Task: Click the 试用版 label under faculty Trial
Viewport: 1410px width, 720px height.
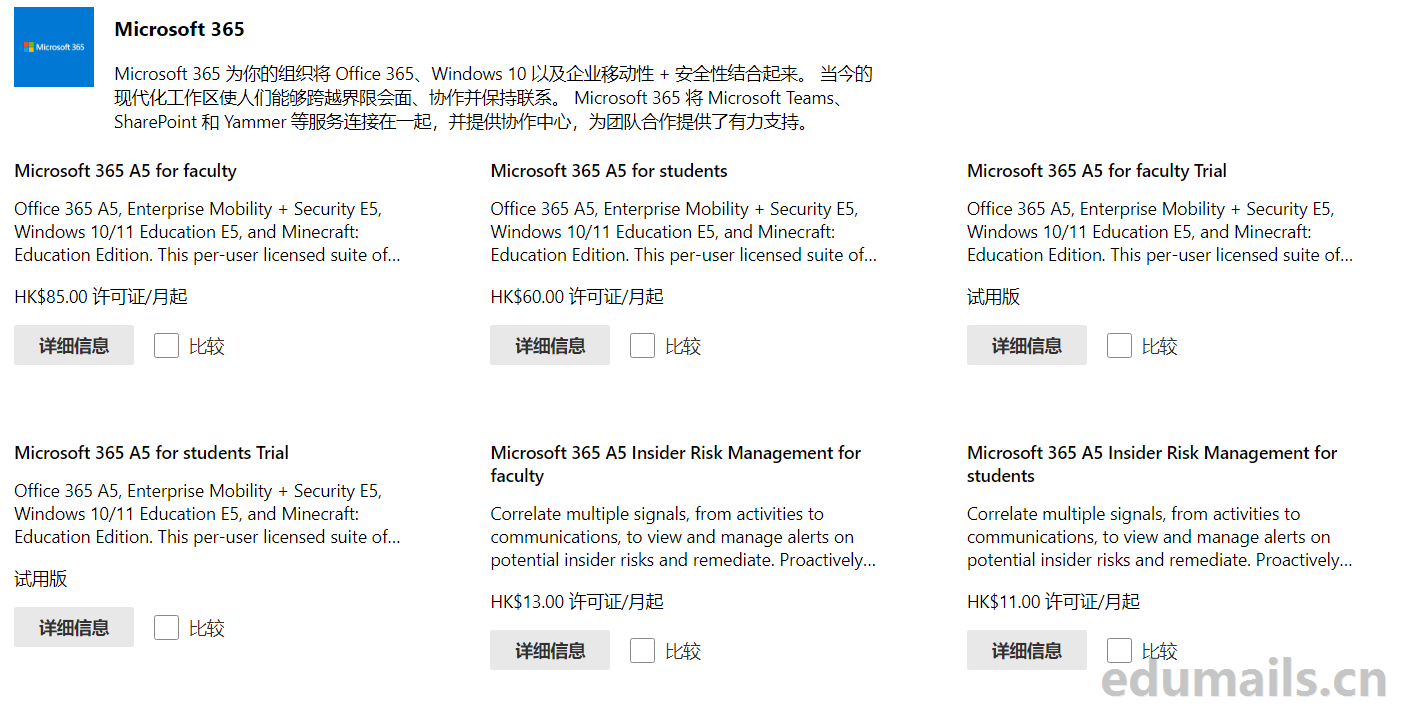Action: tap(993, 296)
